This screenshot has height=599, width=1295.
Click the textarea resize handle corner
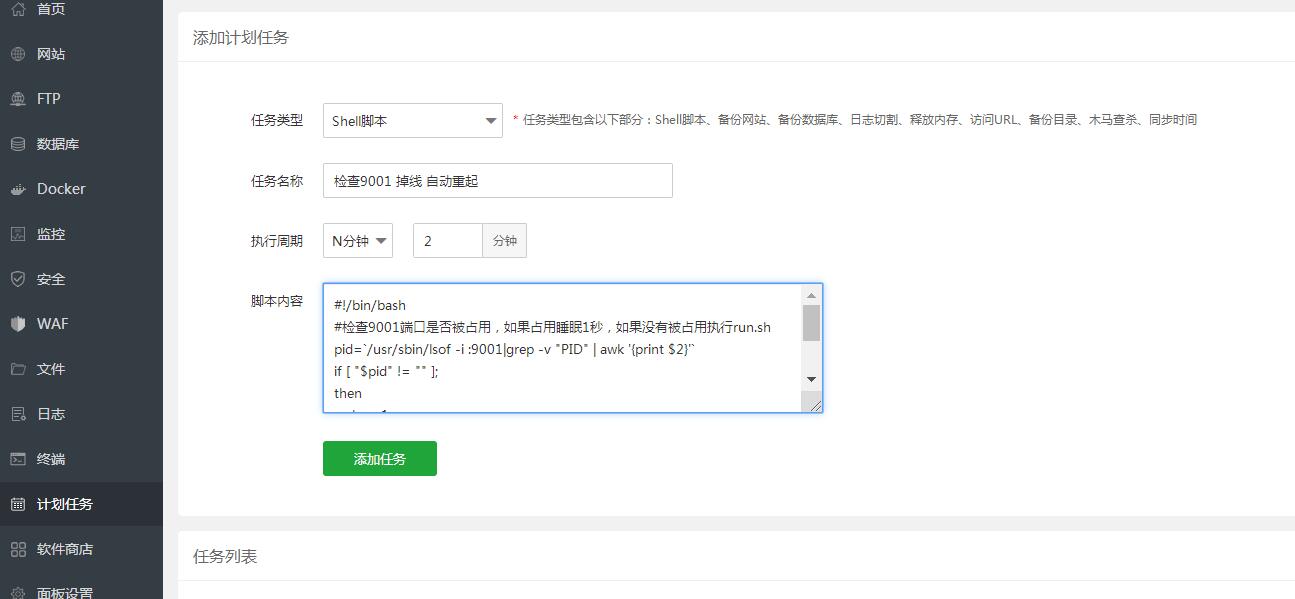pyautogui.click(x=814, y=404)
